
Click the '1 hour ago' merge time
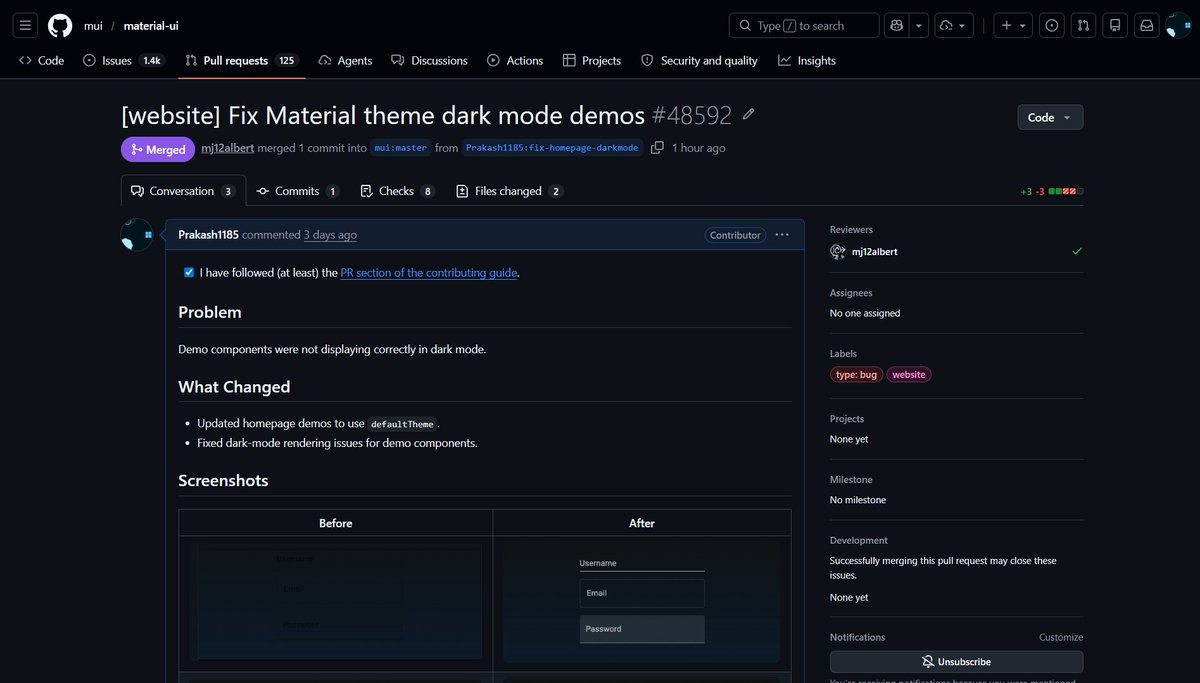[699, 148]
